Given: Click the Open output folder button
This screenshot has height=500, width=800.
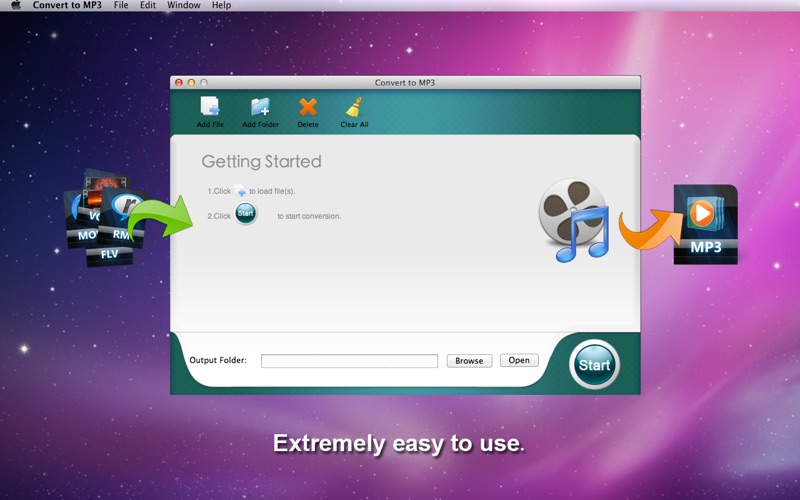Looking at the screenshot, I should point(519,360).
